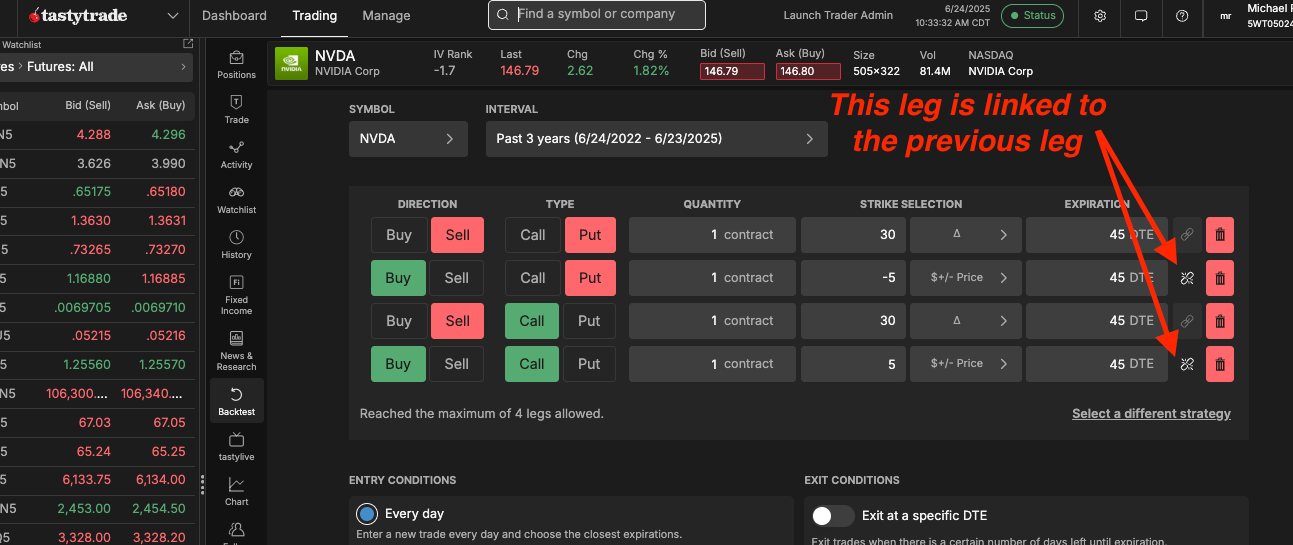Set fourth leg type to Put

[590, 364]
